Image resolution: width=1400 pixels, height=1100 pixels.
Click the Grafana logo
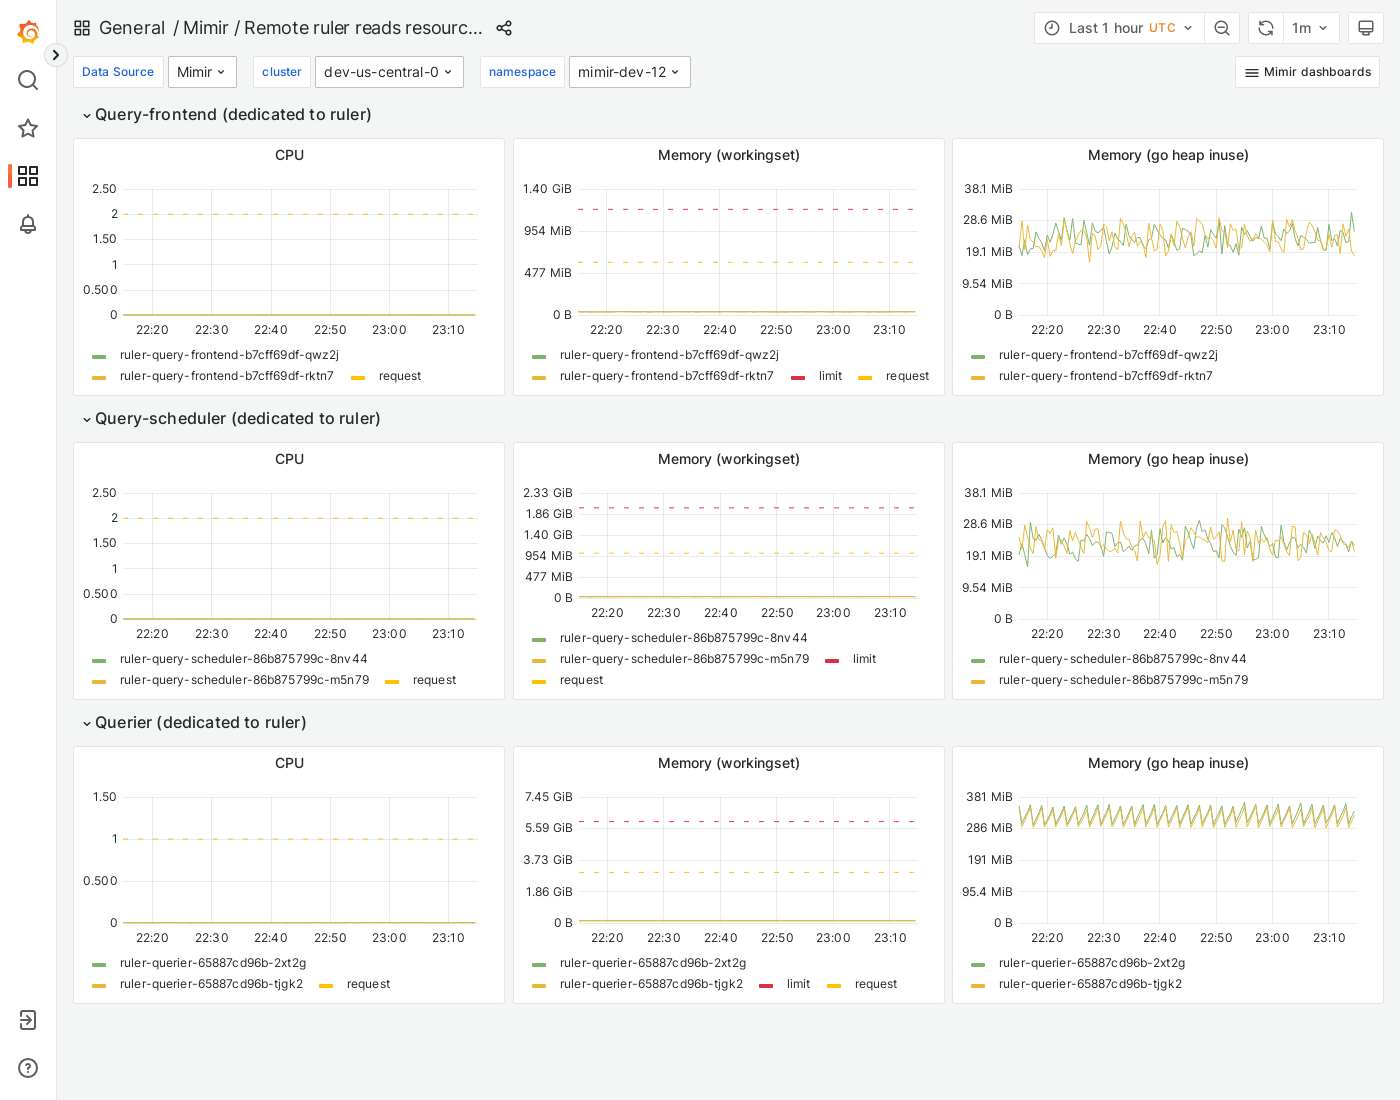click(x=28, y=31)
